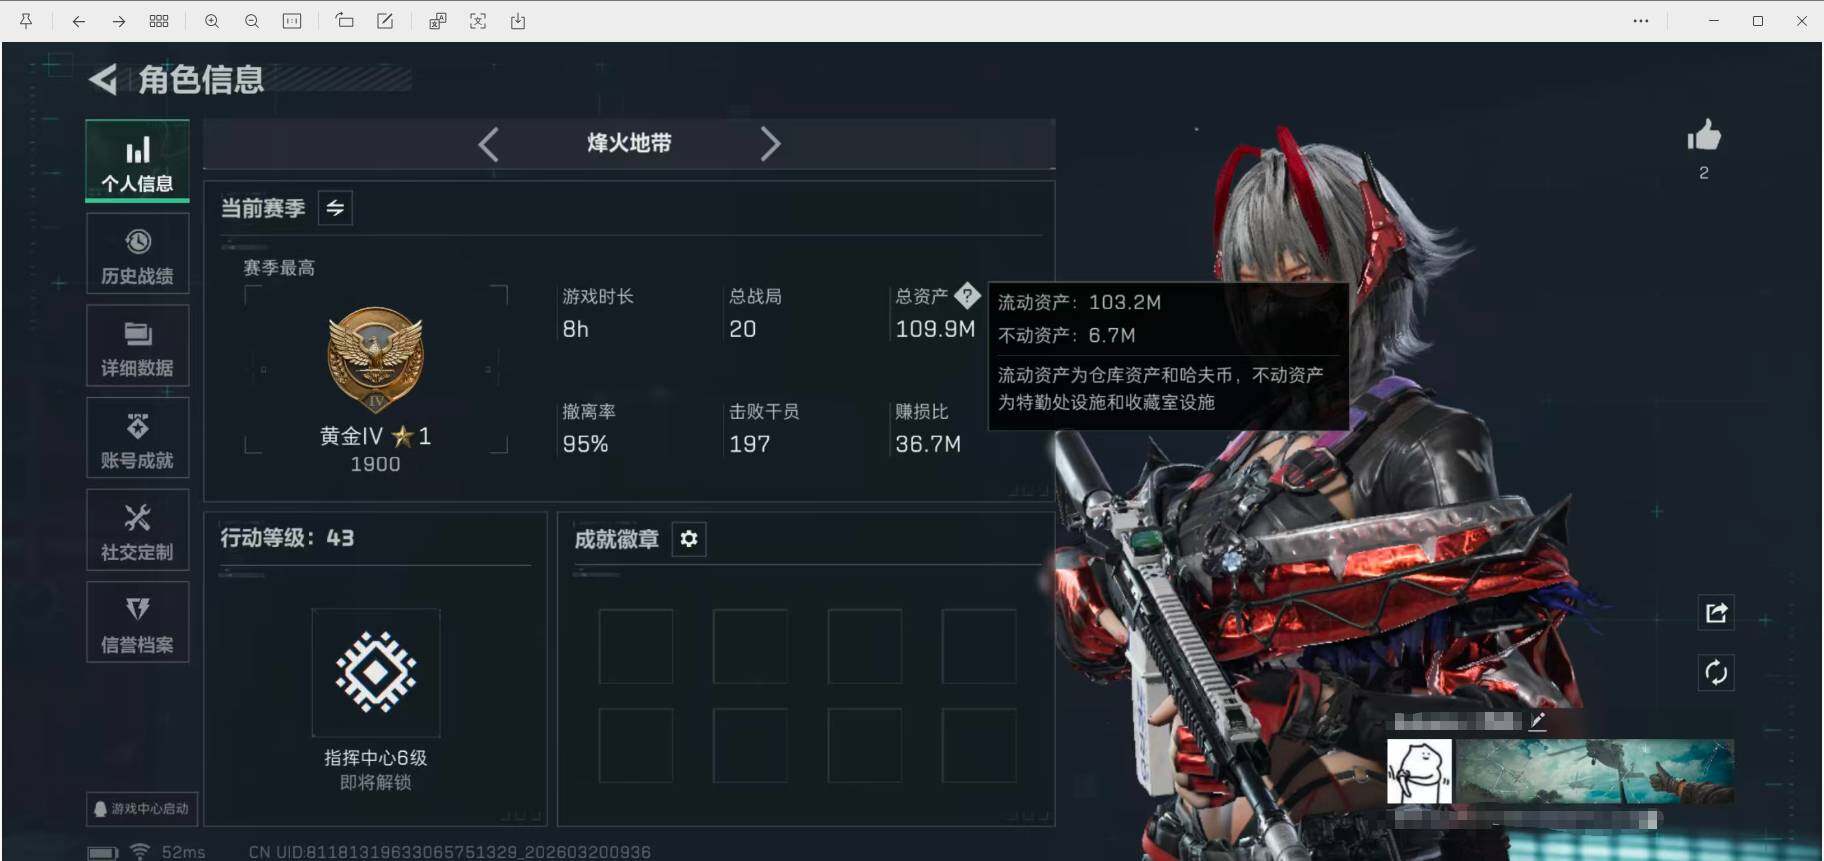Open the 详细数据 sidebar tab

click(137, 346)
